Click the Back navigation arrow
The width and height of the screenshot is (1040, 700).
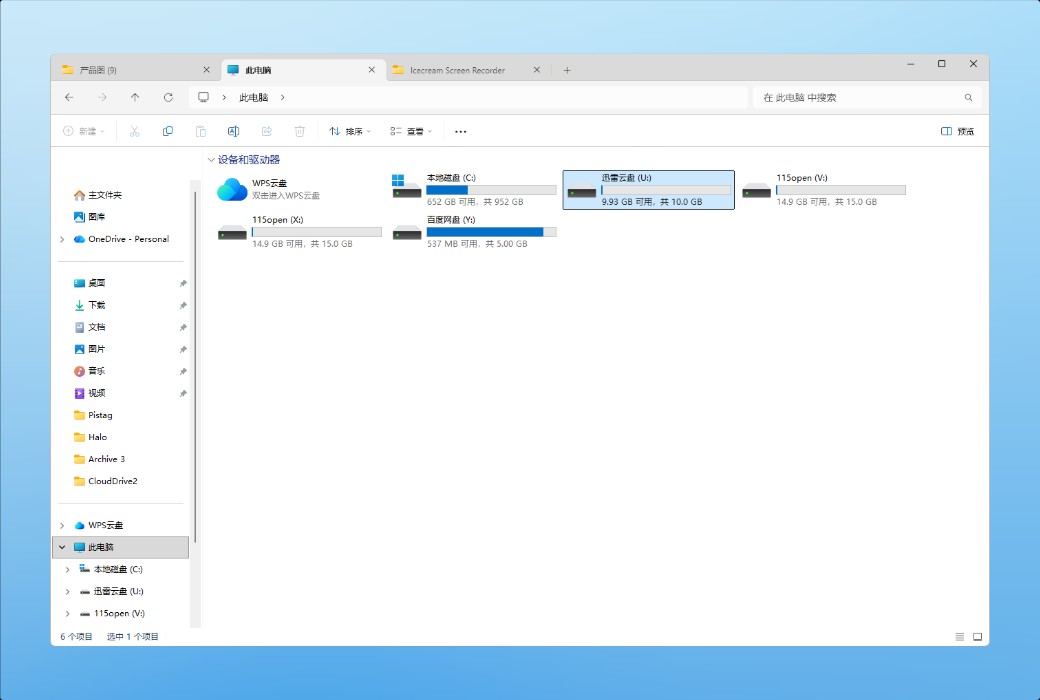[x=70, y=98]
